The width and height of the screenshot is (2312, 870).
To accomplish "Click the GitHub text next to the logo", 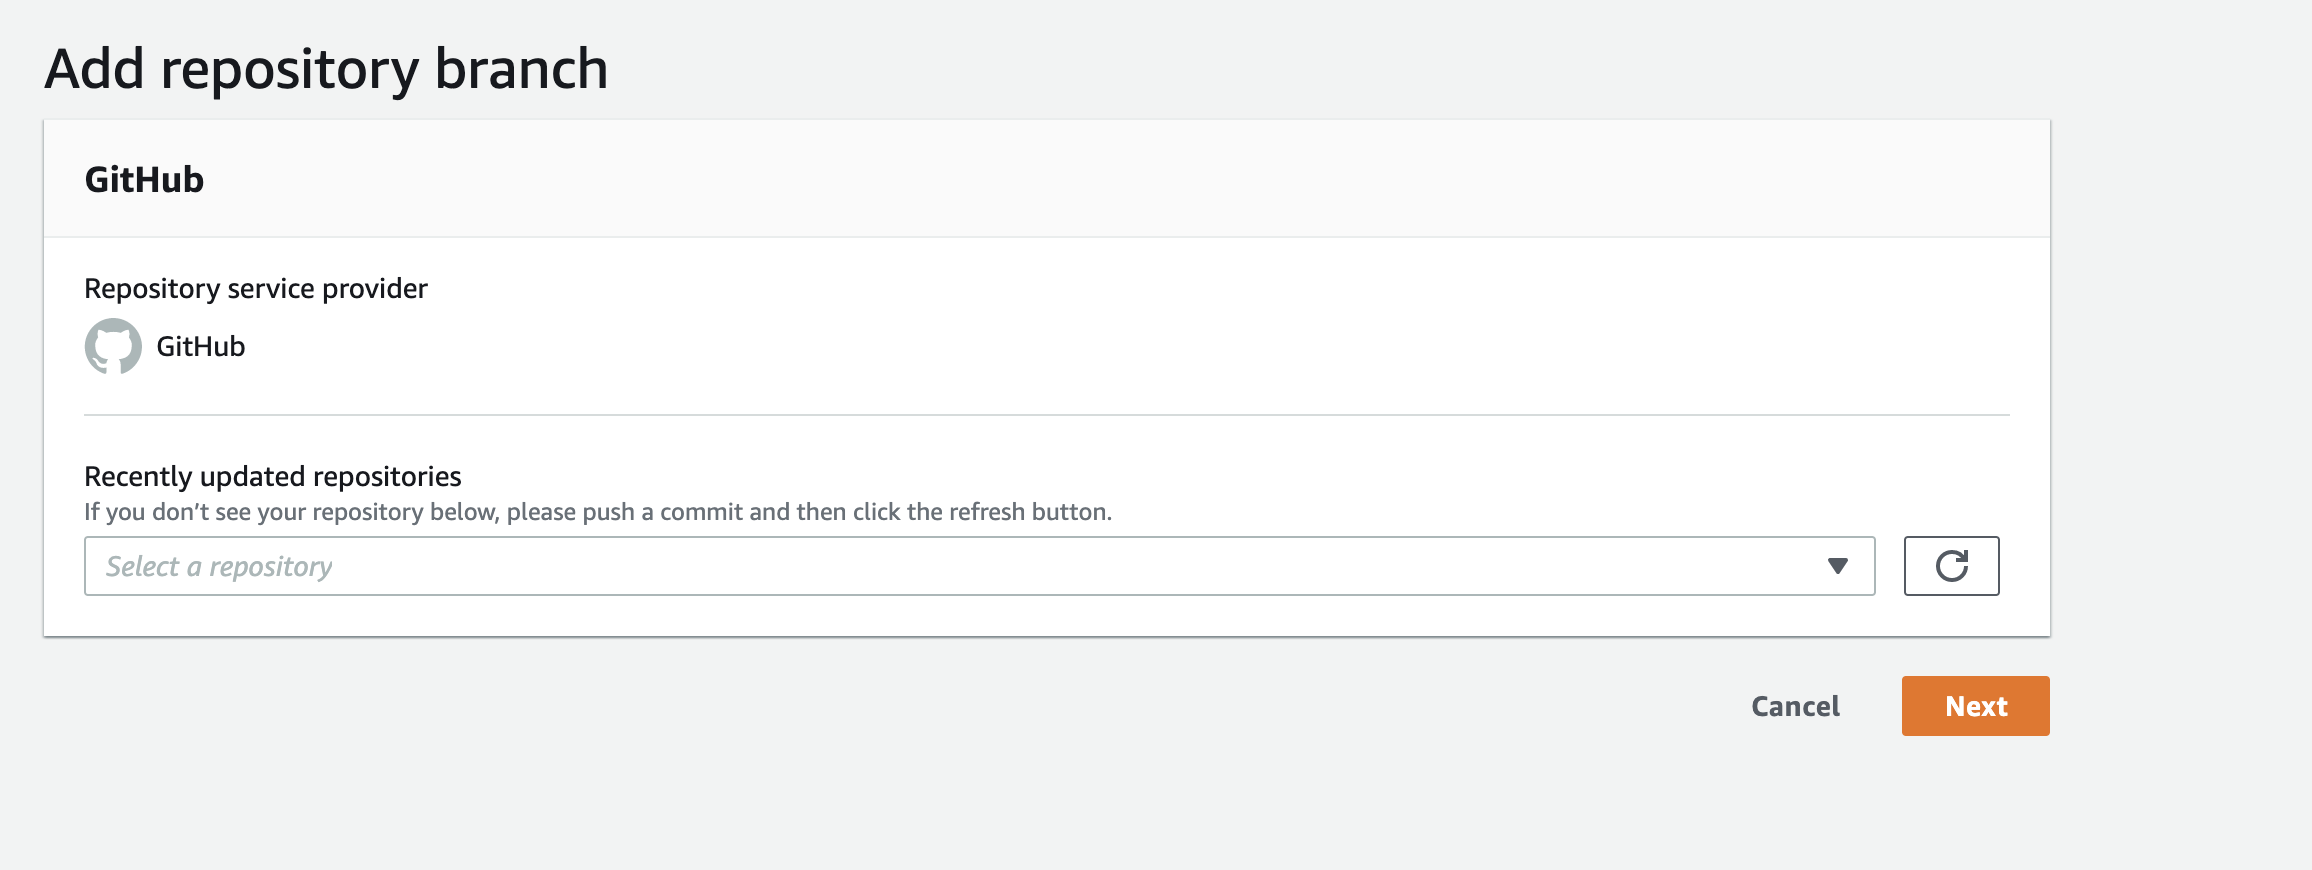I will [x=201, y=346].
